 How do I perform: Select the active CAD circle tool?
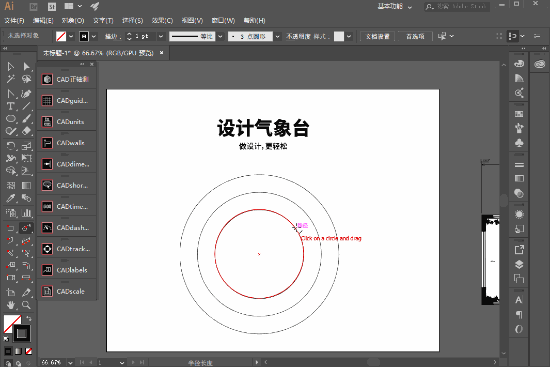(26, 228)
